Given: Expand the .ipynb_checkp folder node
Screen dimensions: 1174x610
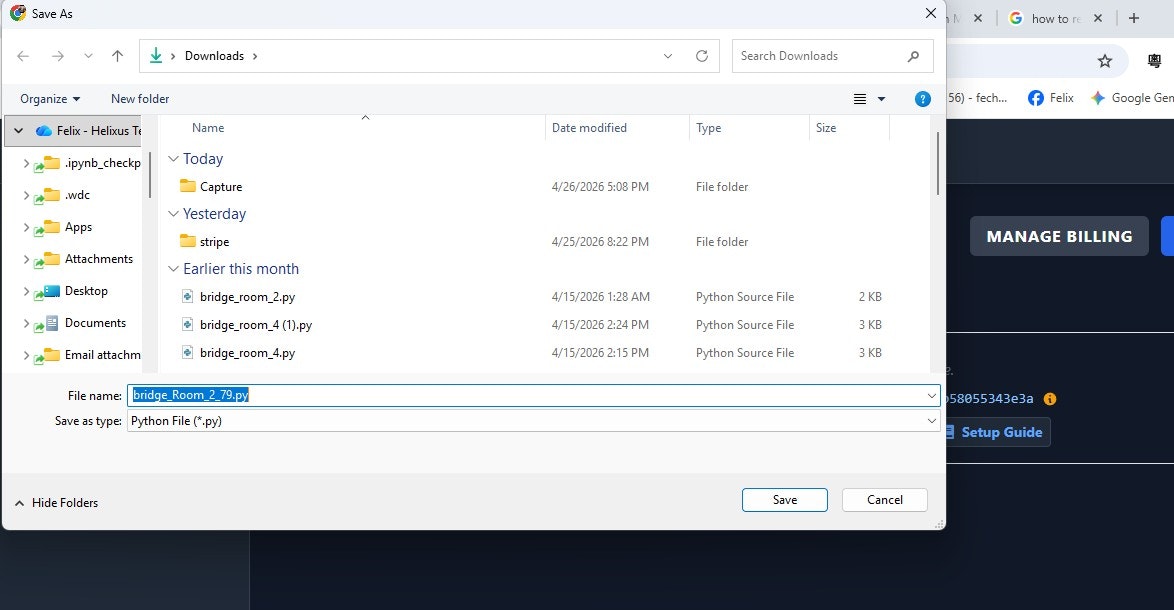Looking at the screenshot, I should click(x=26, y=163).
